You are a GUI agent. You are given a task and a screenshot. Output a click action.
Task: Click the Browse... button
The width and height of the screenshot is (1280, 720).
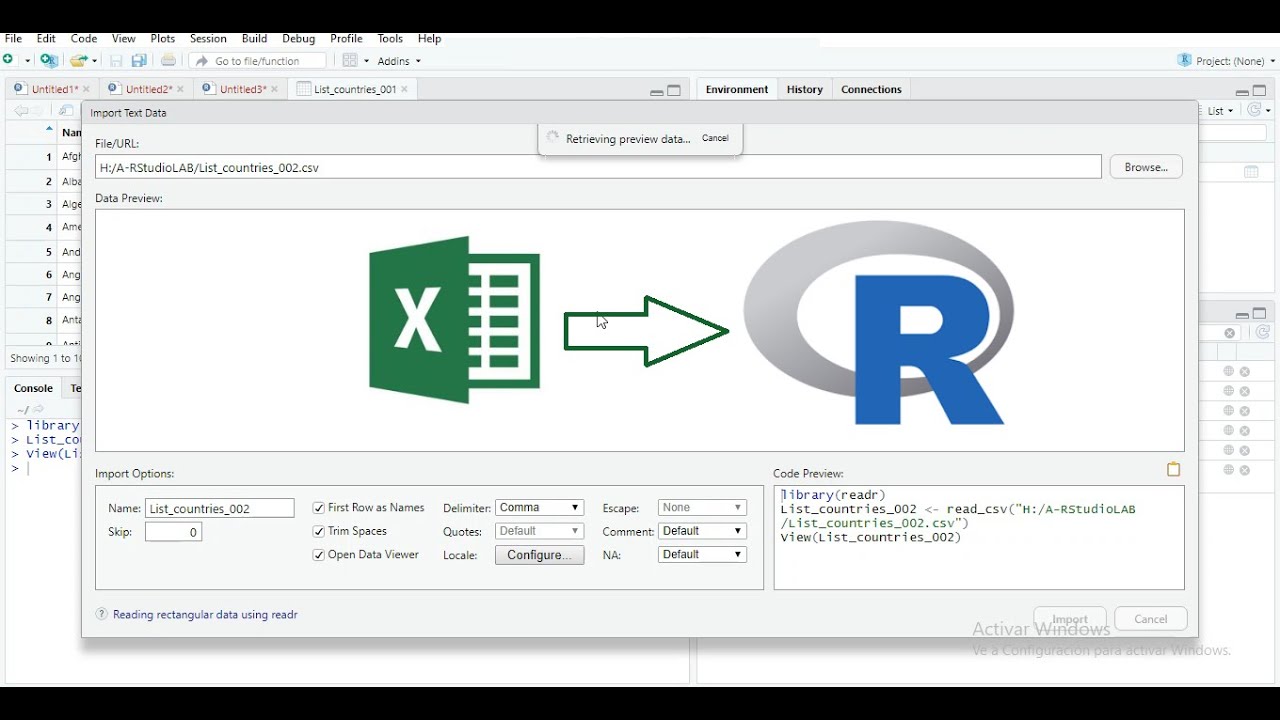tap(1146, 167)
